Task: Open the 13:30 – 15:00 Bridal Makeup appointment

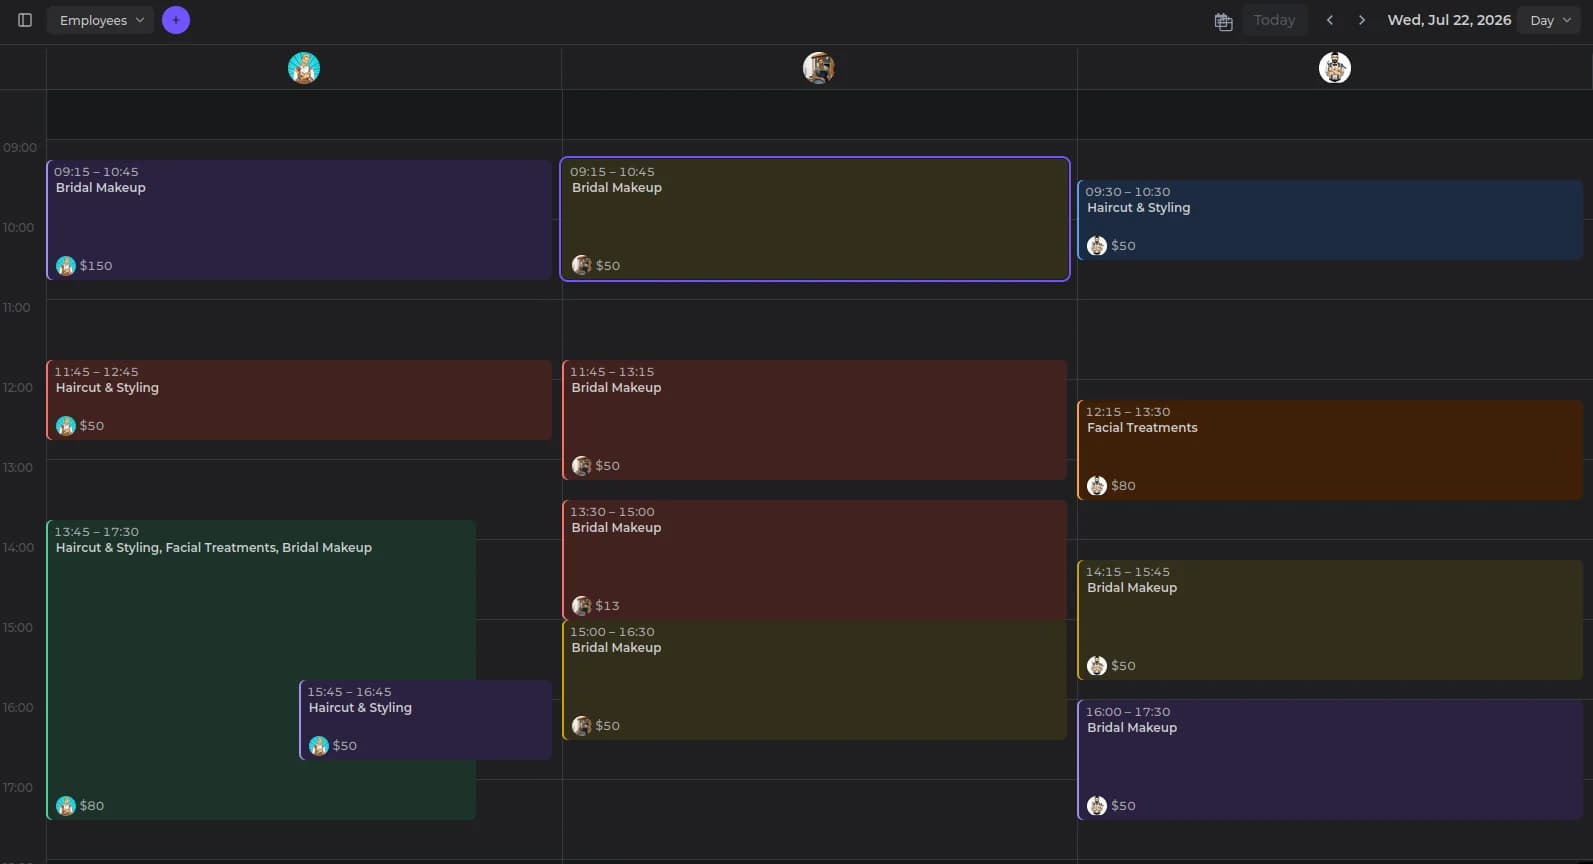Action: [x=815, y=560]
